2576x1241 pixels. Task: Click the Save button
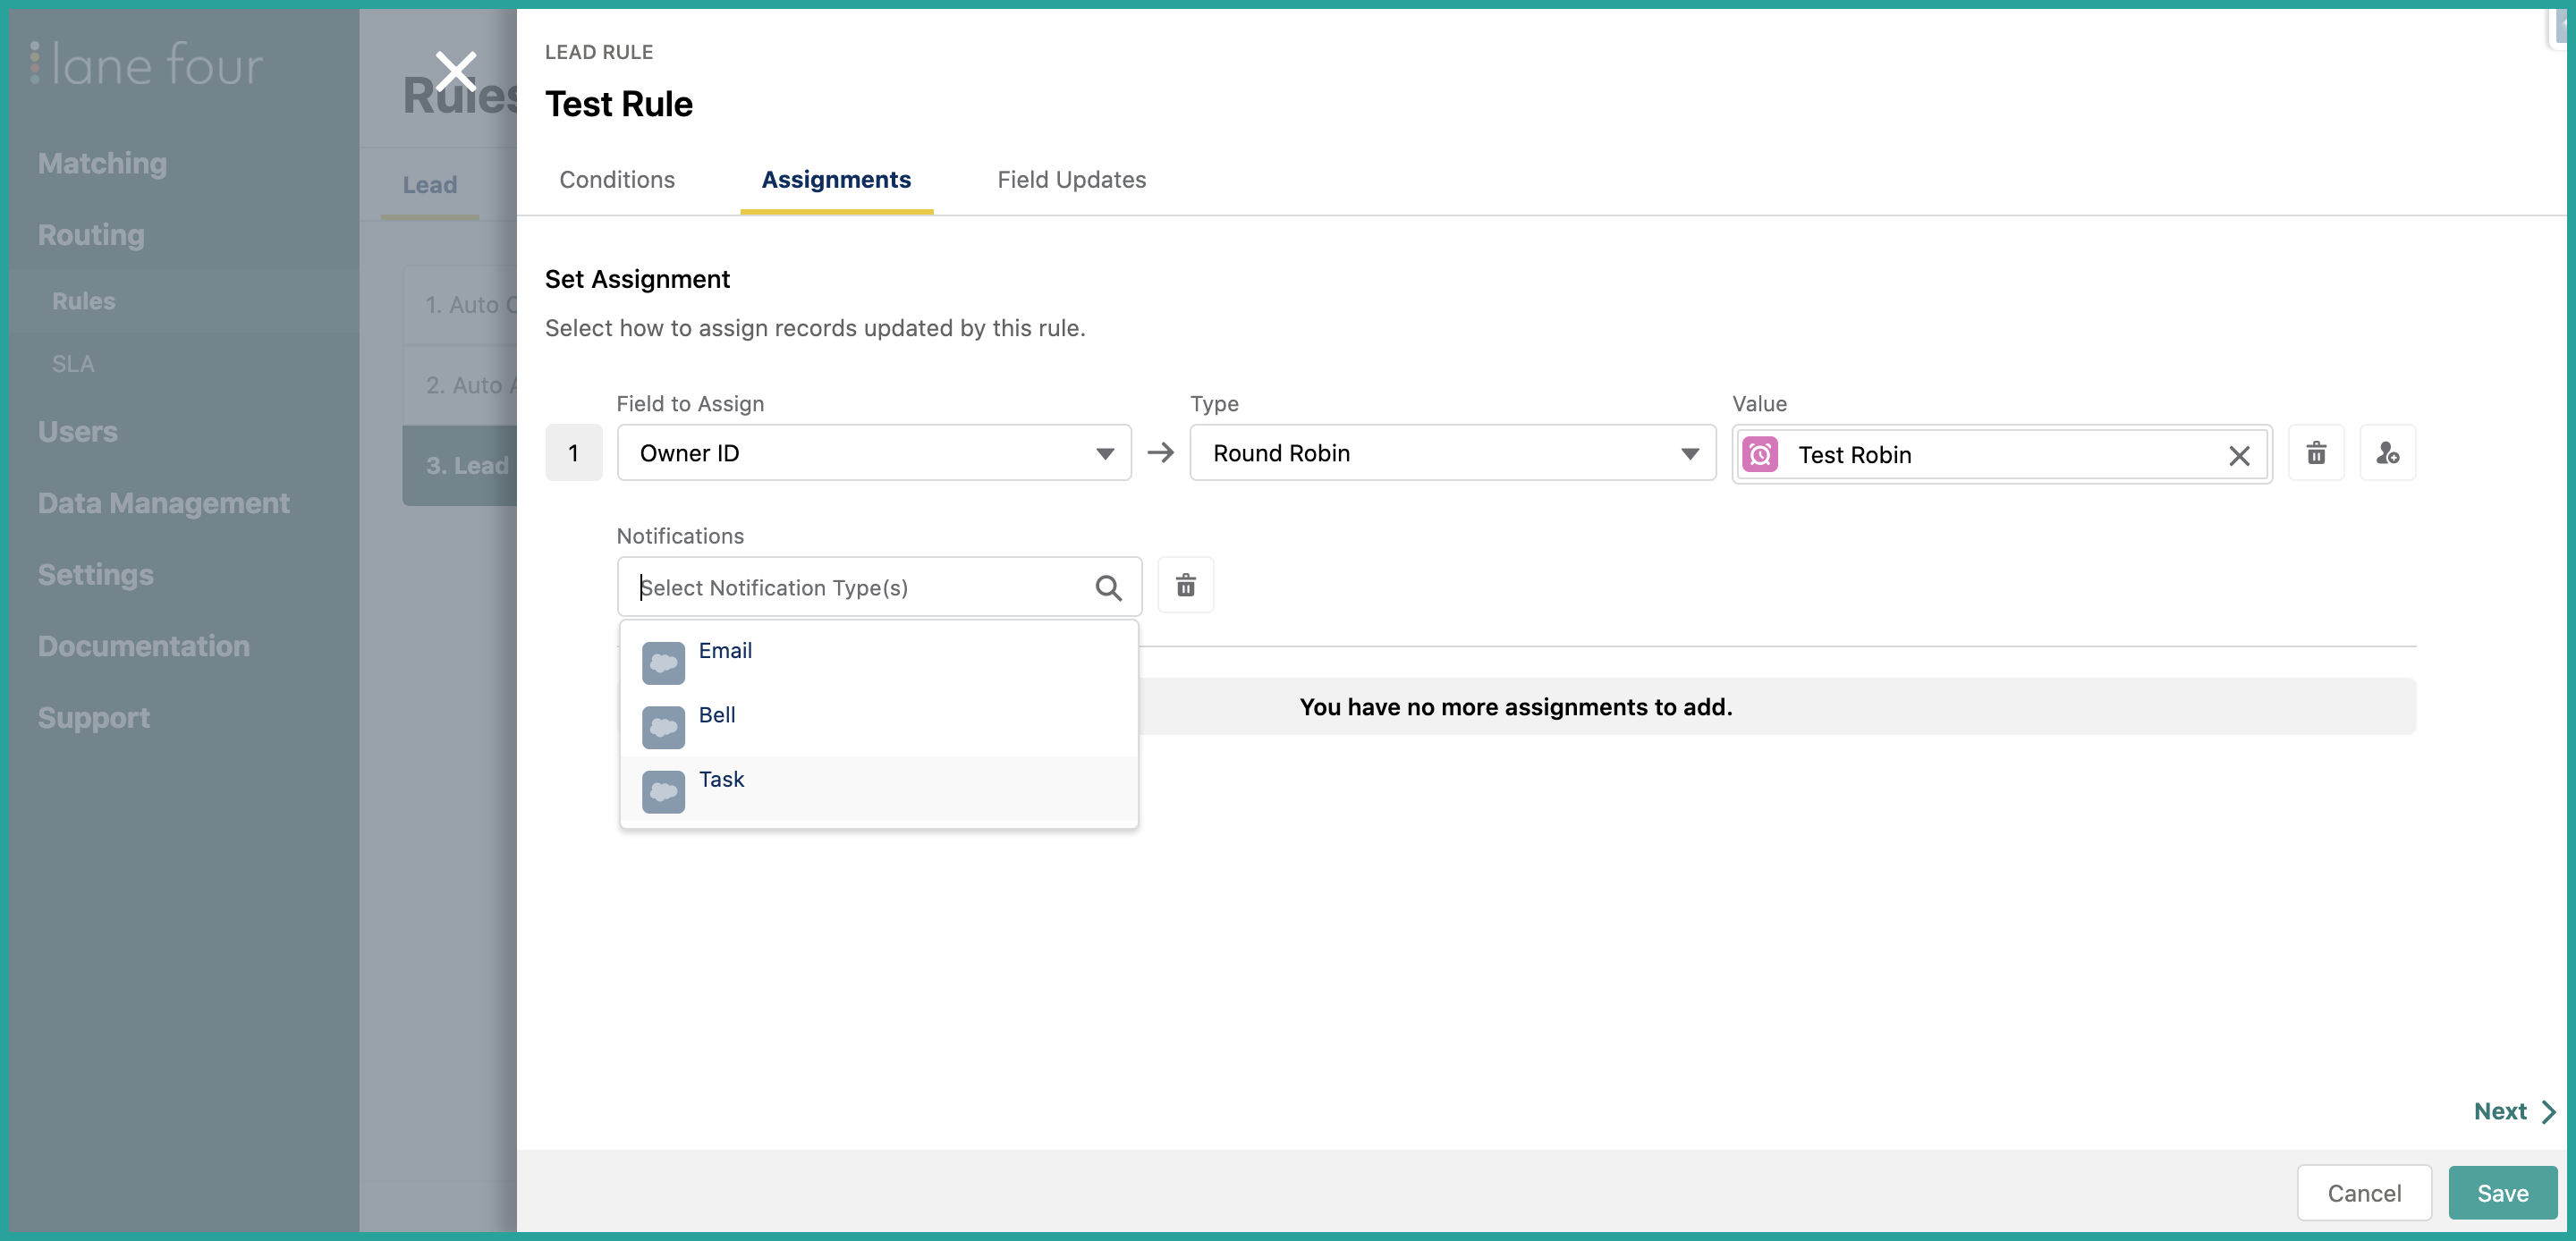(2502, 1193)
